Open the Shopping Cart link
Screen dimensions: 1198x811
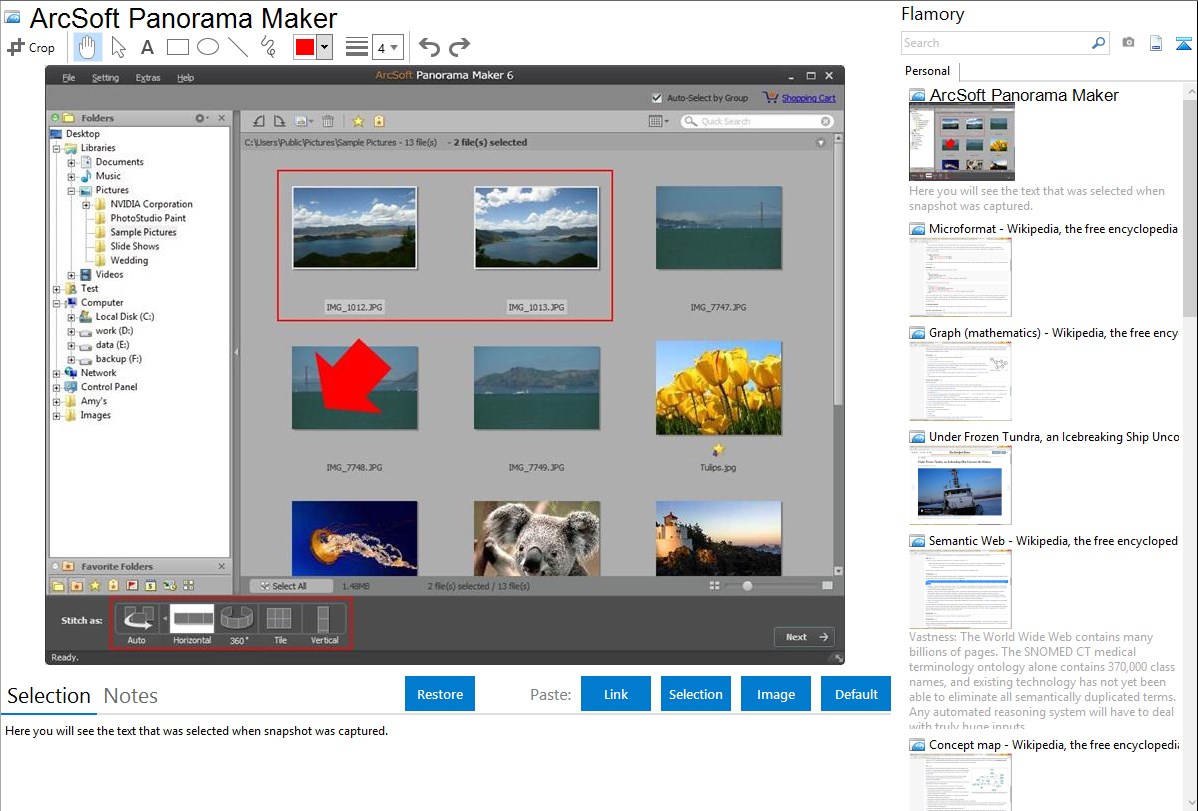808,98
